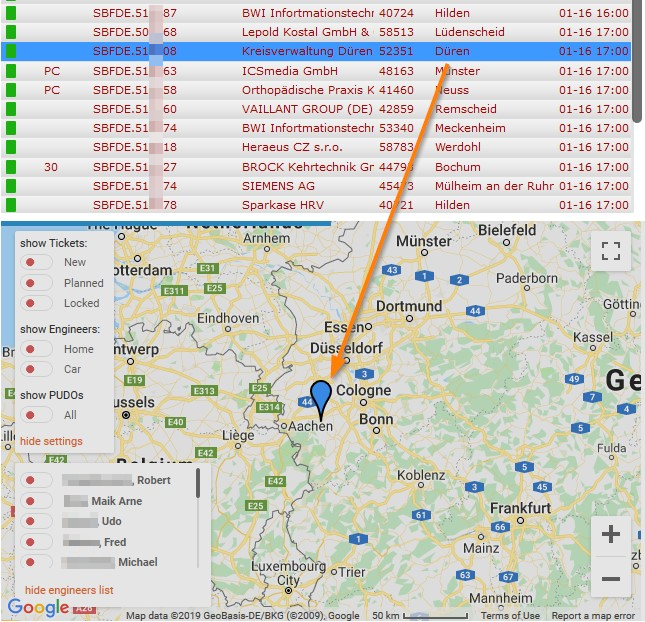Image resolution: width=645 pixels, height=622 pixels.
Task: Open the map in fullscreen view
Action: click(x=611, y=251)
